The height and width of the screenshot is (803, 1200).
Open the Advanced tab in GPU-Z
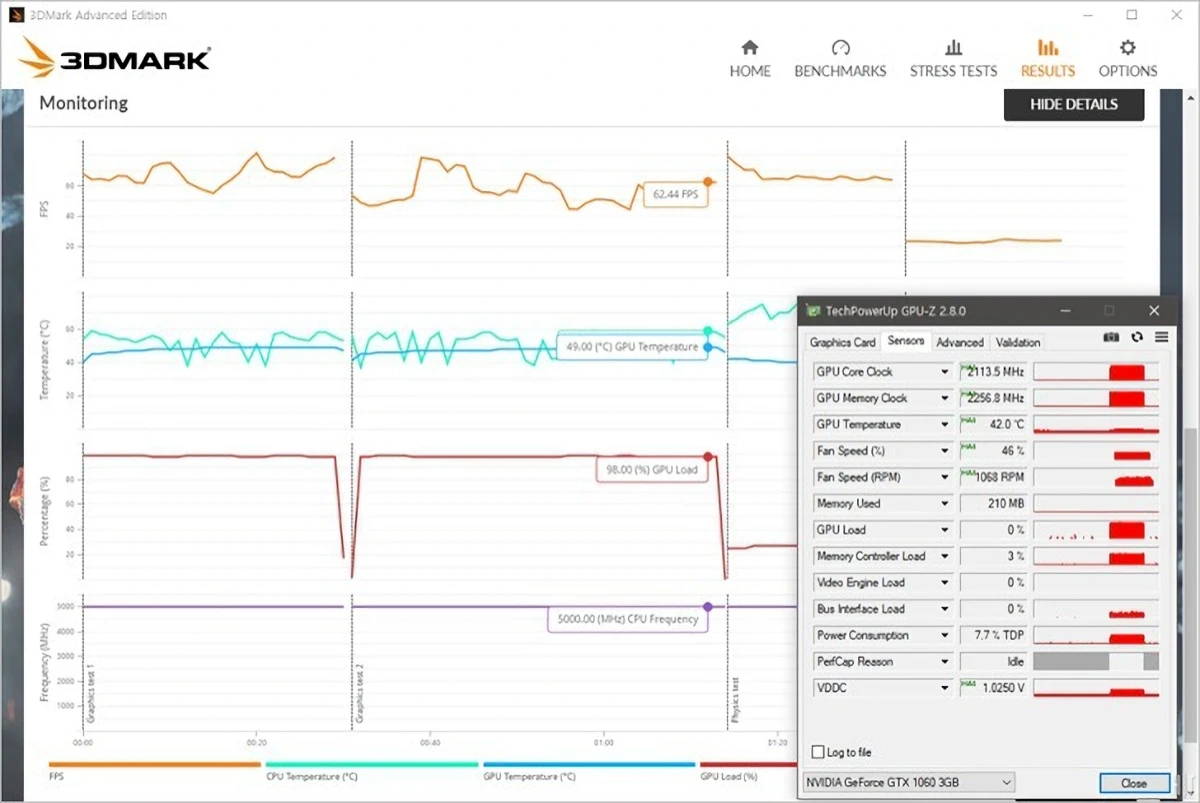[960, 342]
